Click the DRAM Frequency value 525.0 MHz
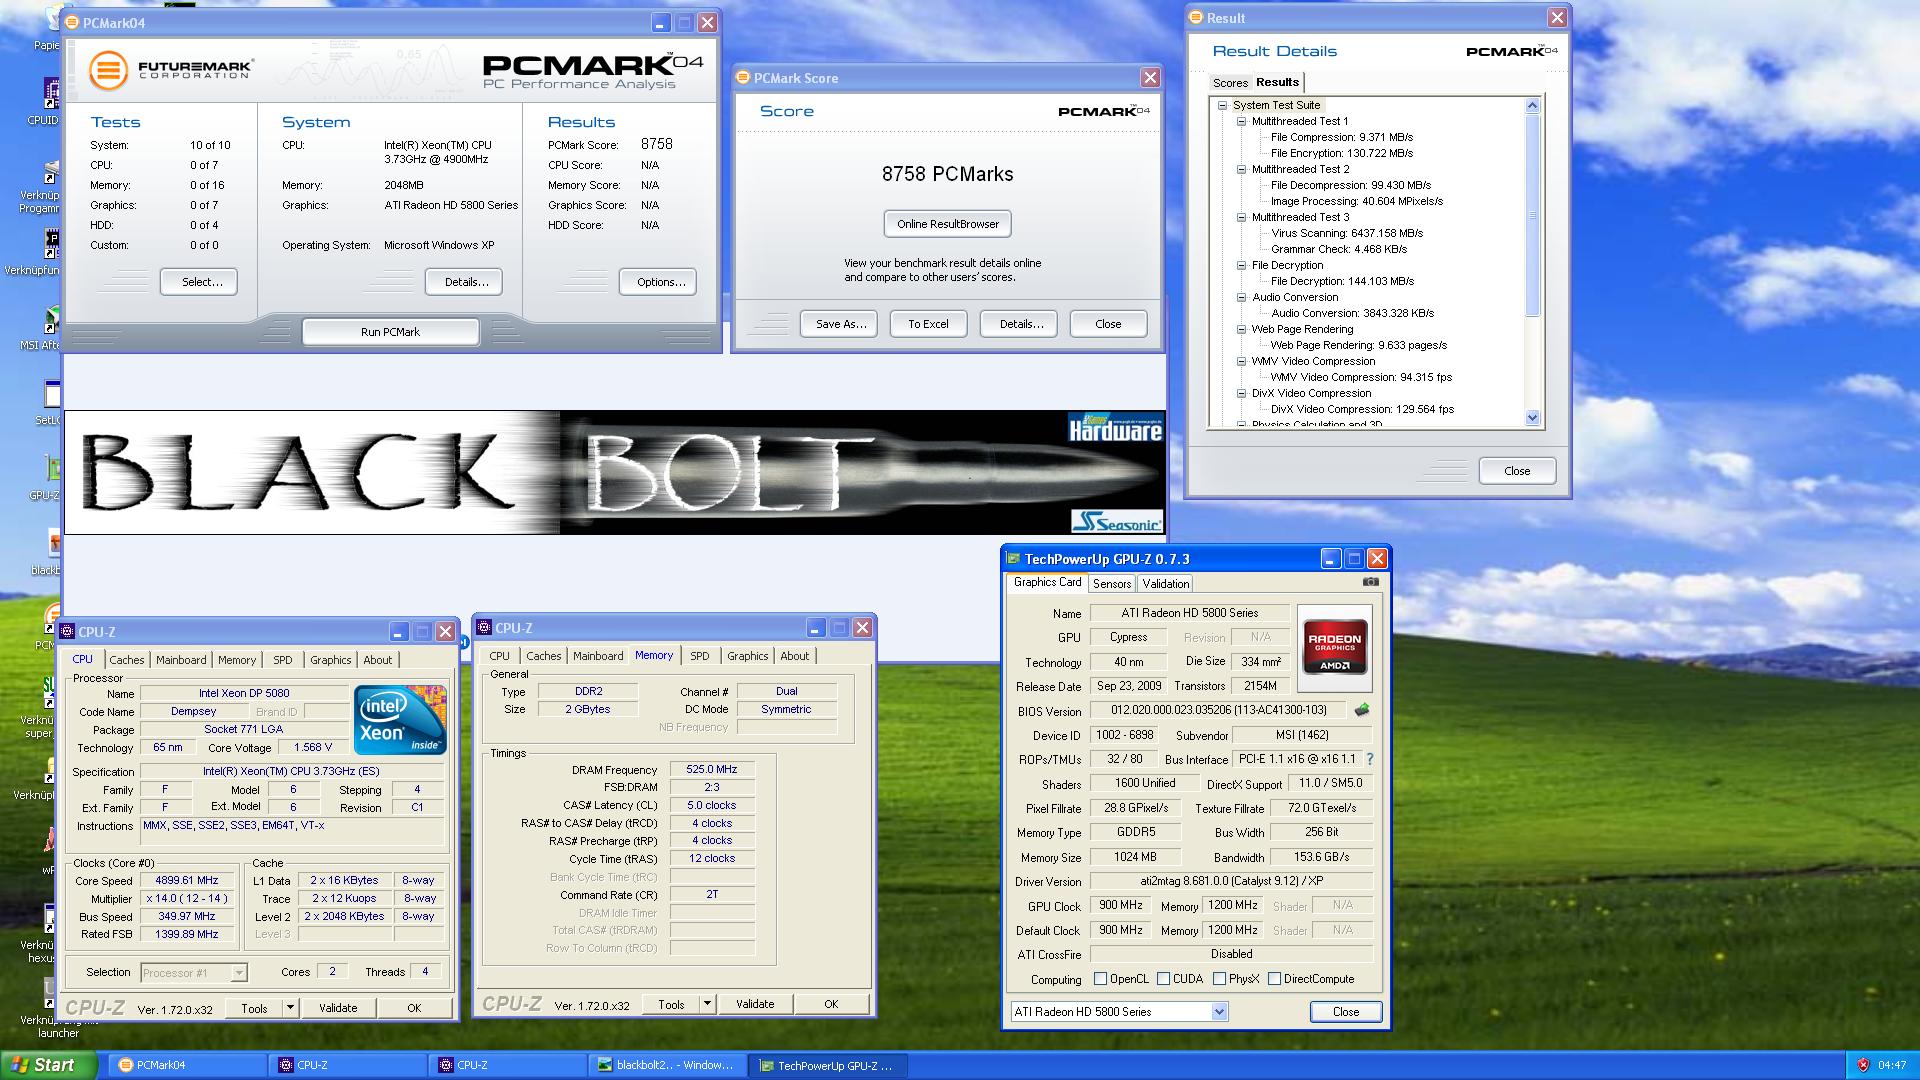The height and width of the screenshot is (1080, 1920). point(711,770)
